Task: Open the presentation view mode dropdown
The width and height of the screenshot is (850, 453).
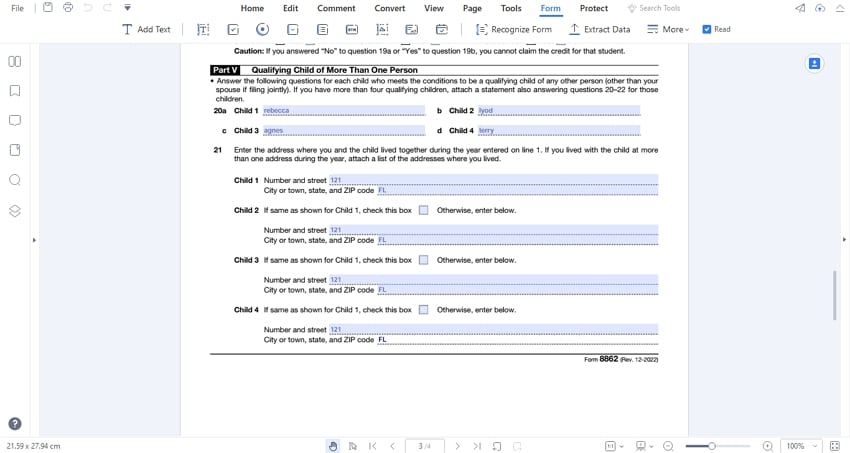Action: (x=645, y=446)
